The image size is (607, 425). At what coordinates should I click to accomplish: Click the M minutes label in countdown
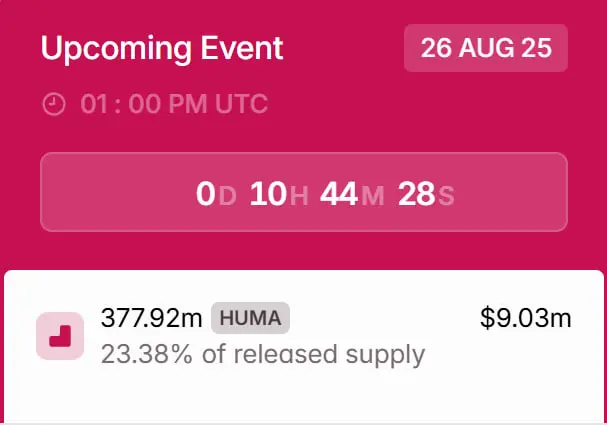(373, 196)
